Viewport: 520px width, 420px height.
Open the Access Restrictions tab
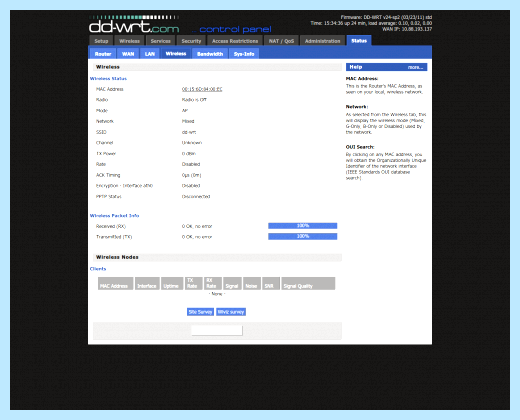click(235, 41)
